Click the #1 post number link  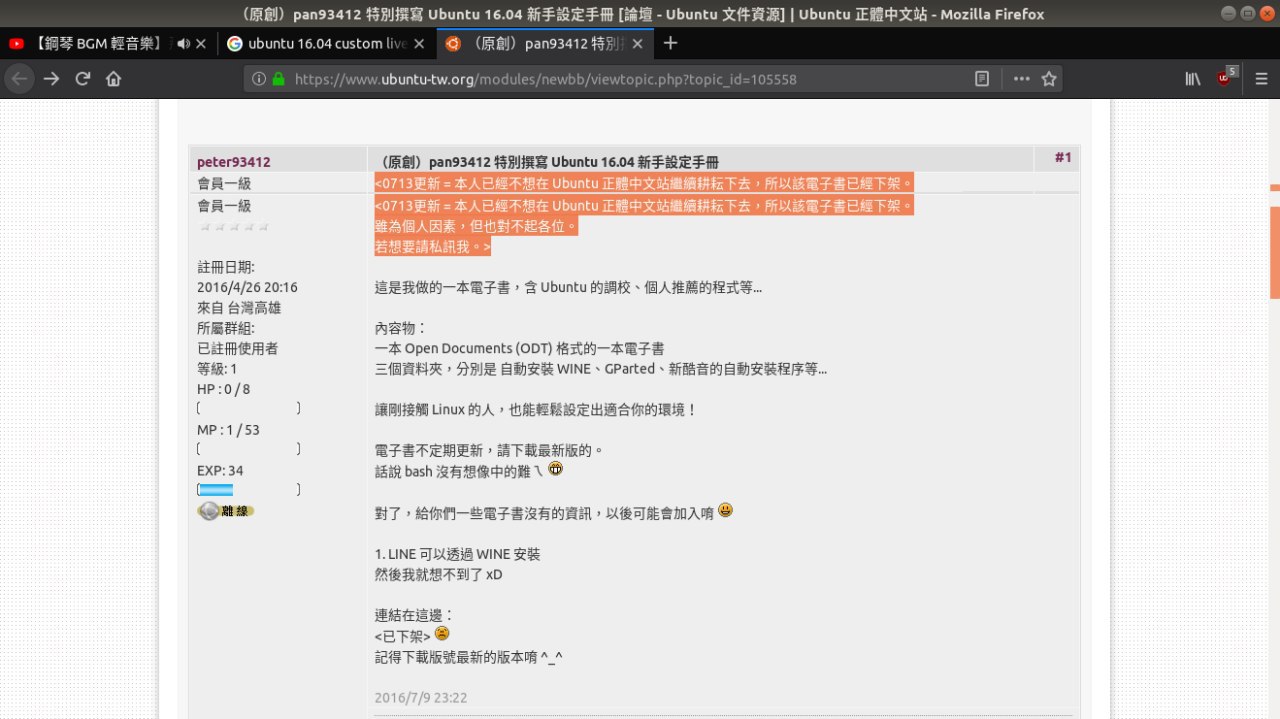[1063, 158]
